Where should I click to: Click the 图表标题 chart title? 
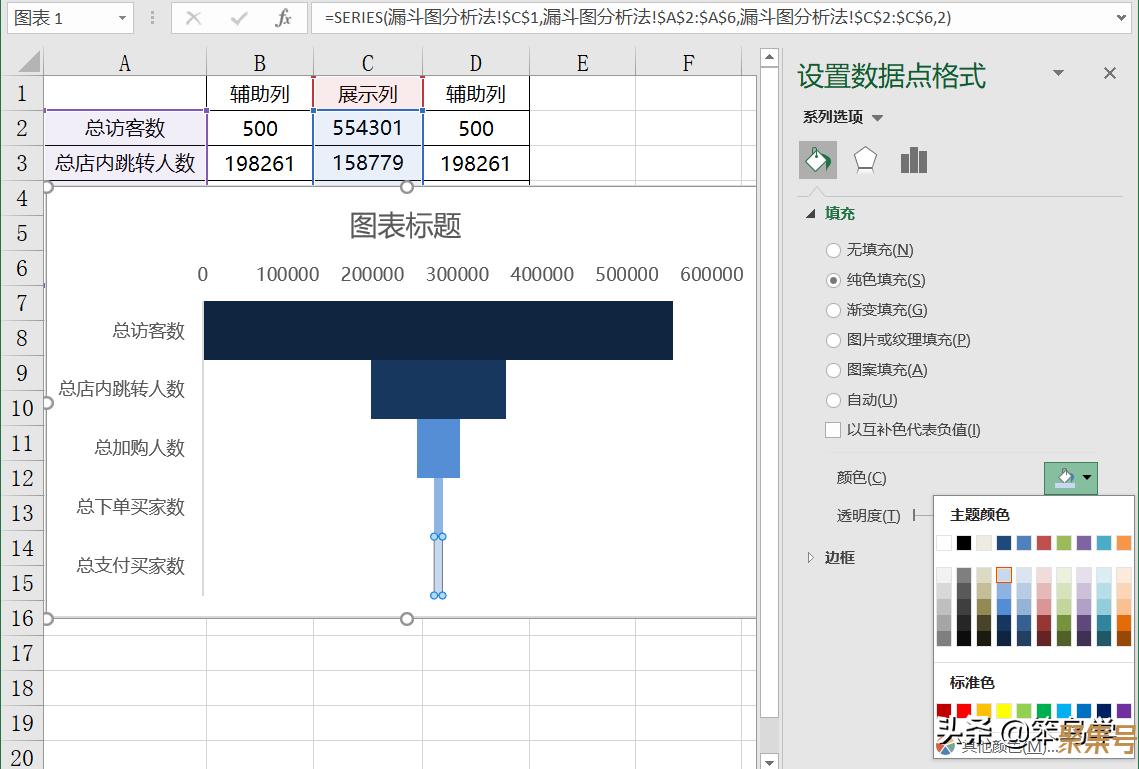[405, 225]
